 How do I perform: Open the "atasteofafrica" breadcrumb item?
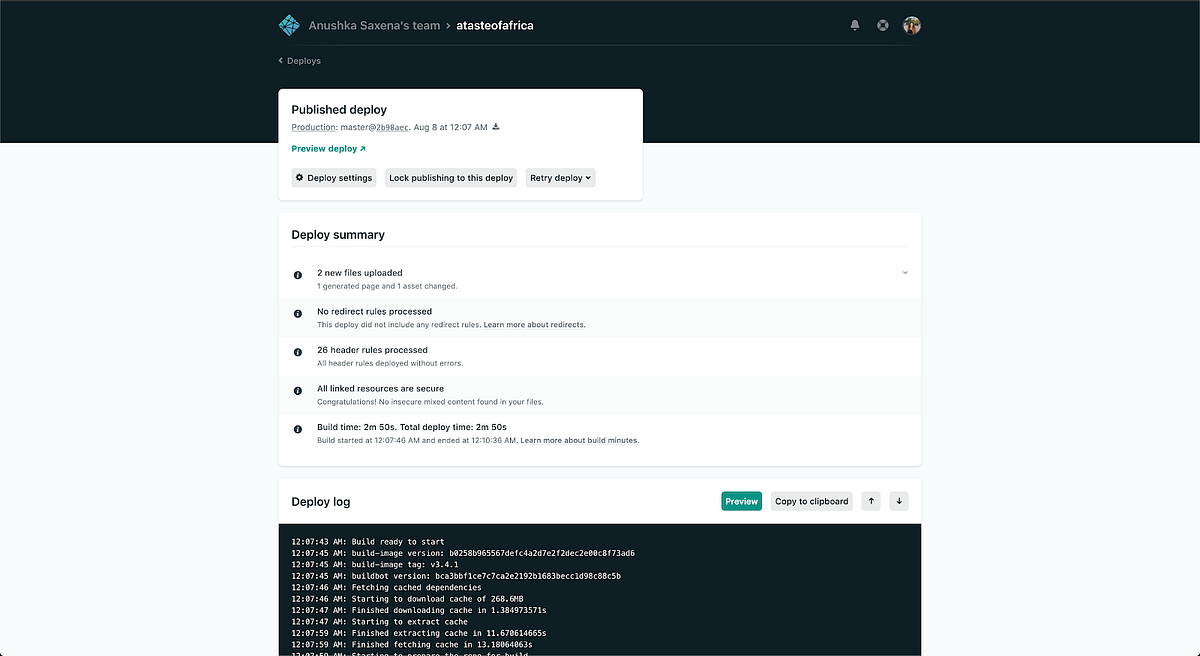tap(495, 25)
